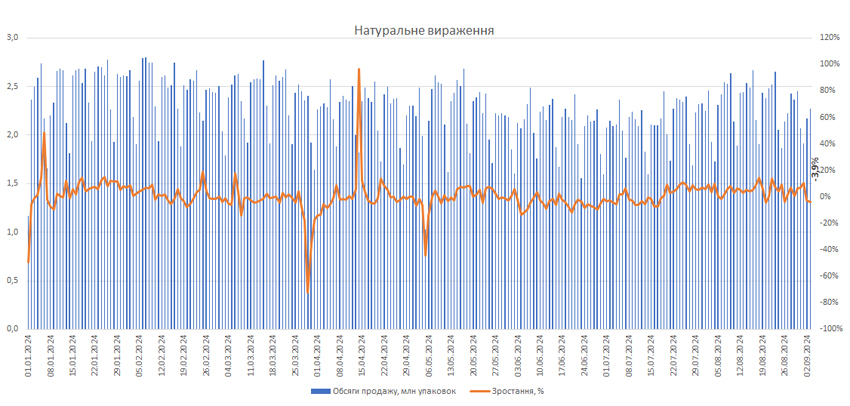The width and height of the screenshot is (850, 406).
Task: Click date label '19.08.2024'
Action: (762, 355)
